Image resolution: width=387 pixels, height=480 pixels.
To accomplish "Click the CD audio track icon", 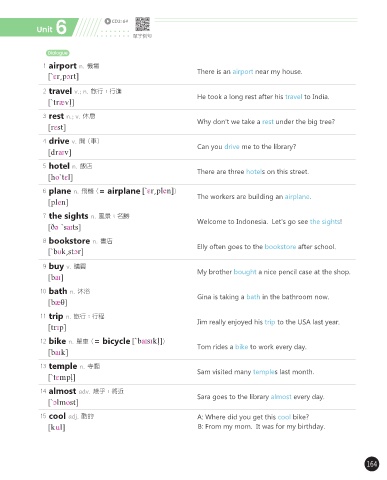I will coord(107,21).
